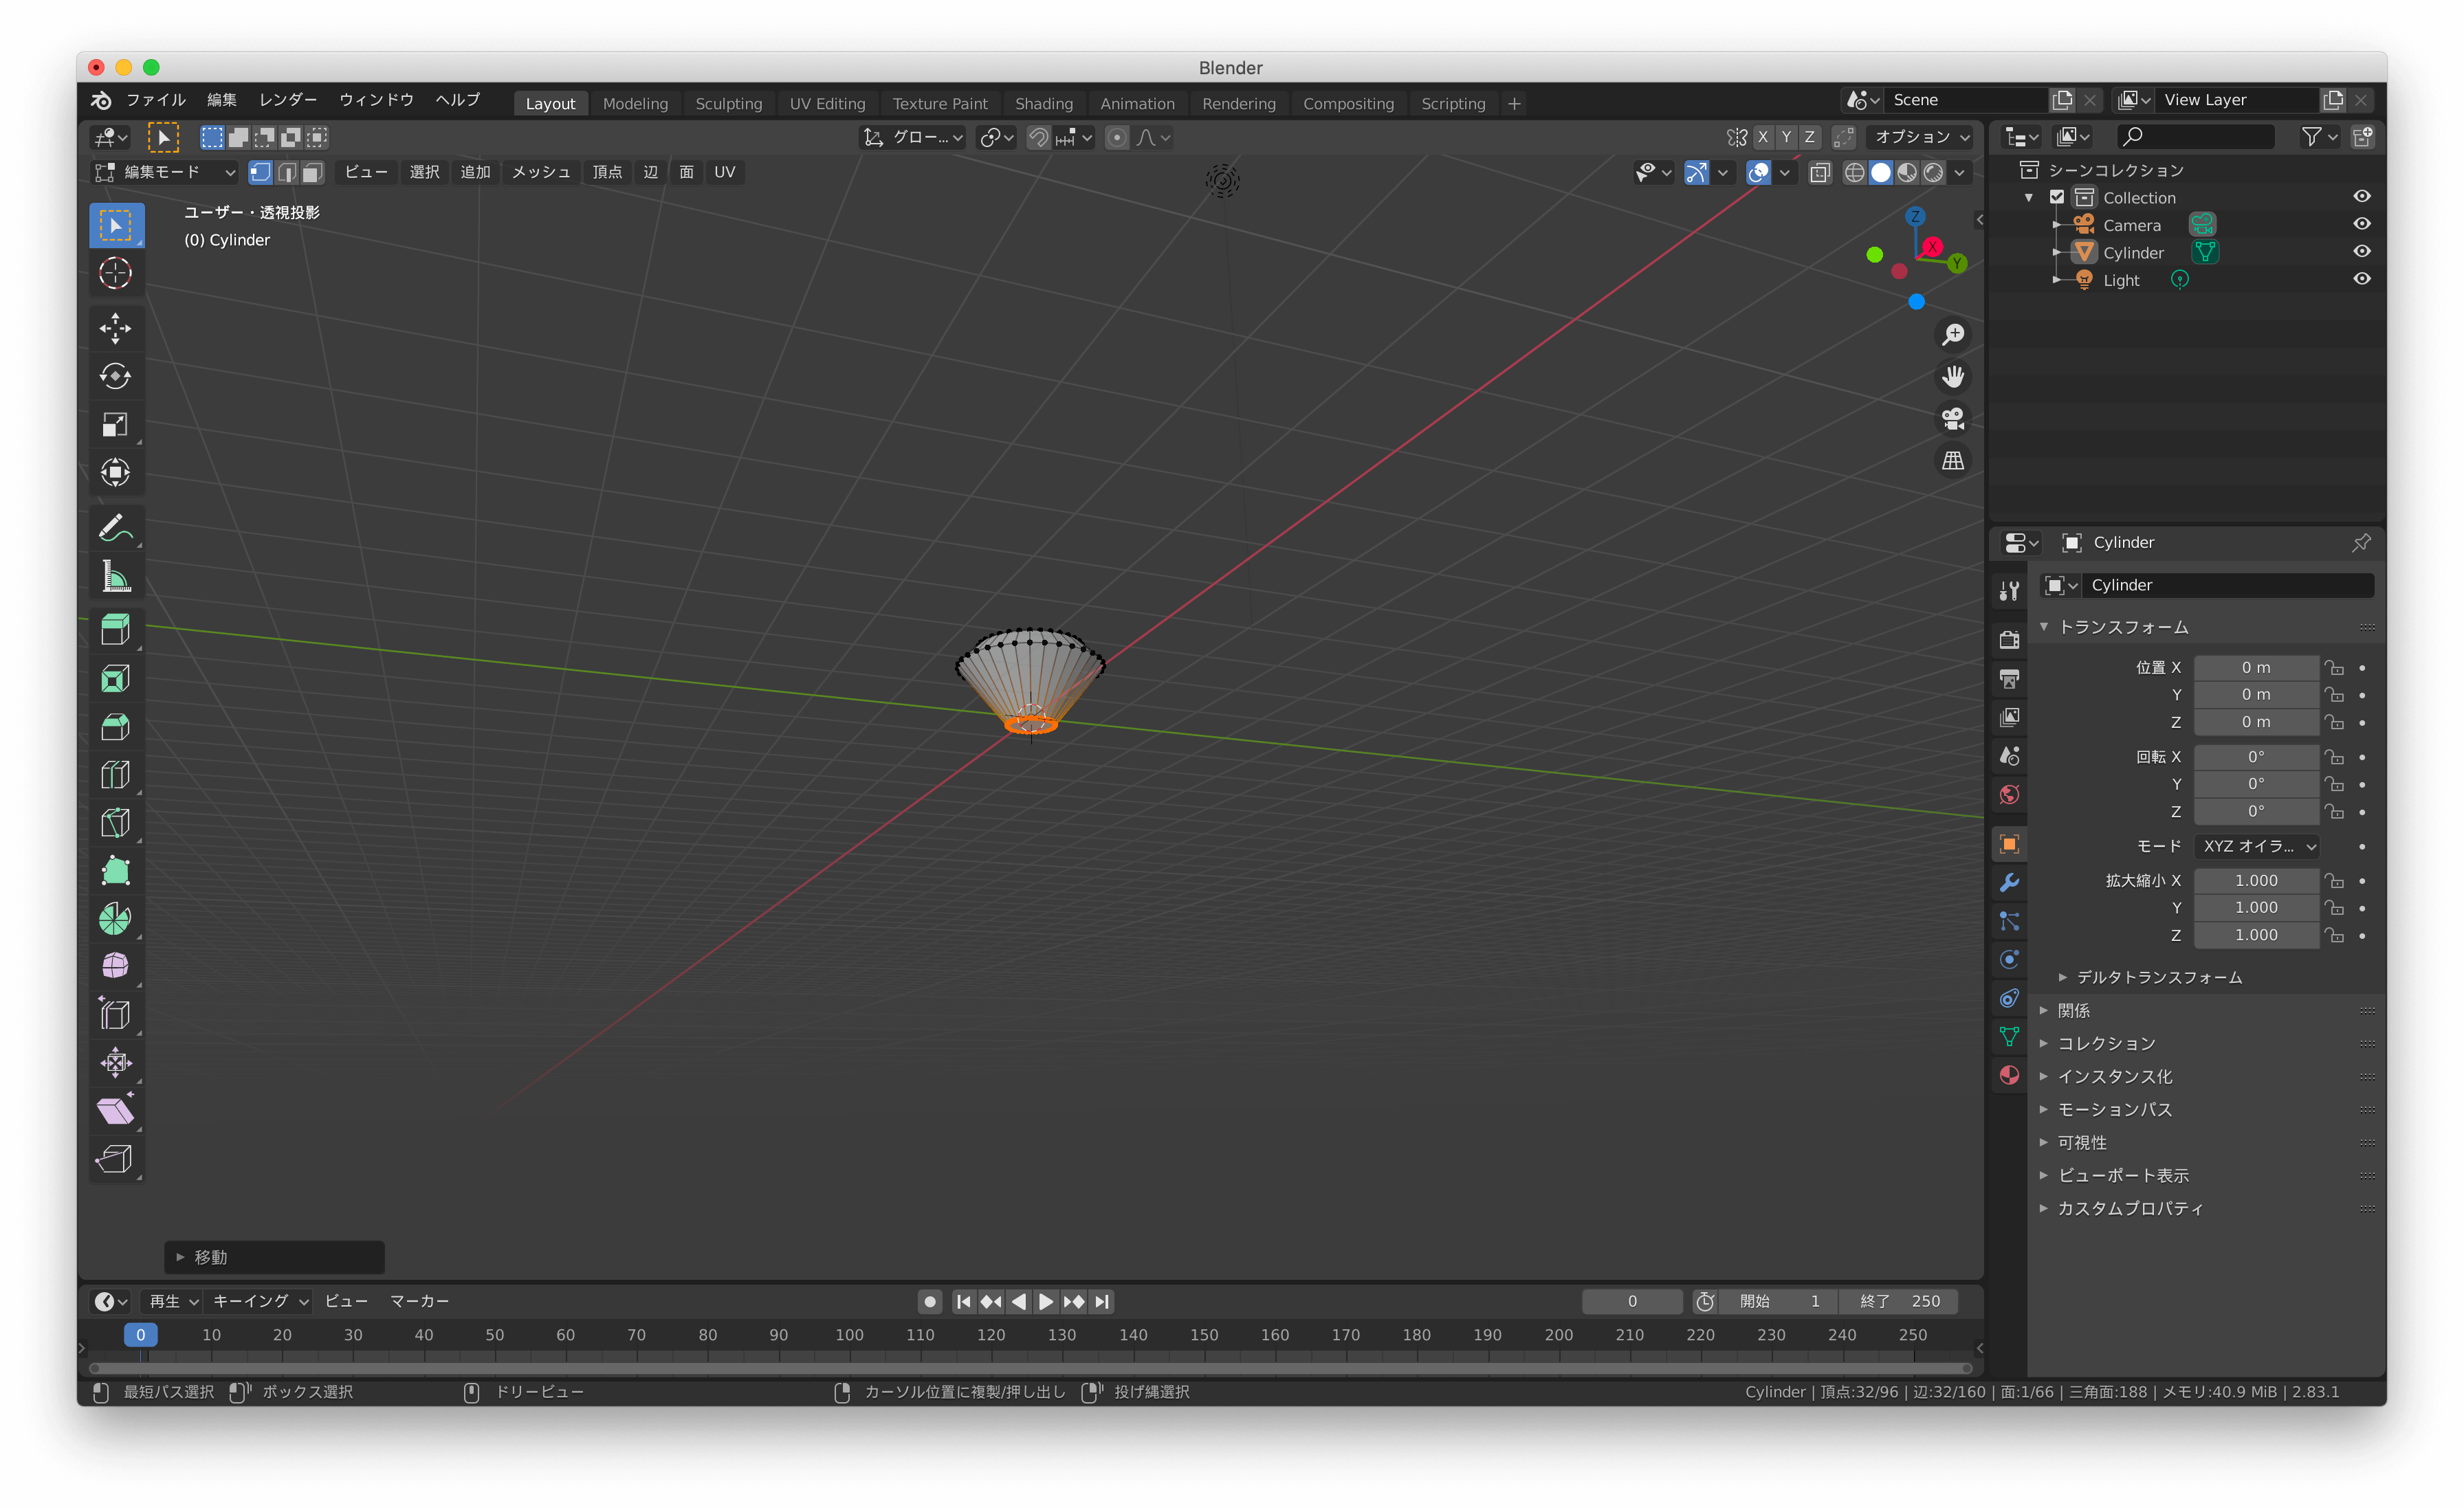Click the マーカー button in timeline

click(419, 1301)
